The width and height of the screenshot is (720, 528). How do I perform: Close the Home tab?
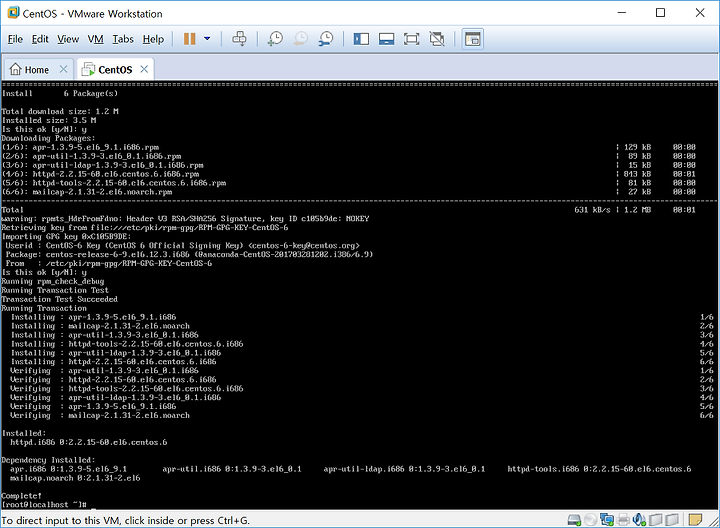(63, 69)
